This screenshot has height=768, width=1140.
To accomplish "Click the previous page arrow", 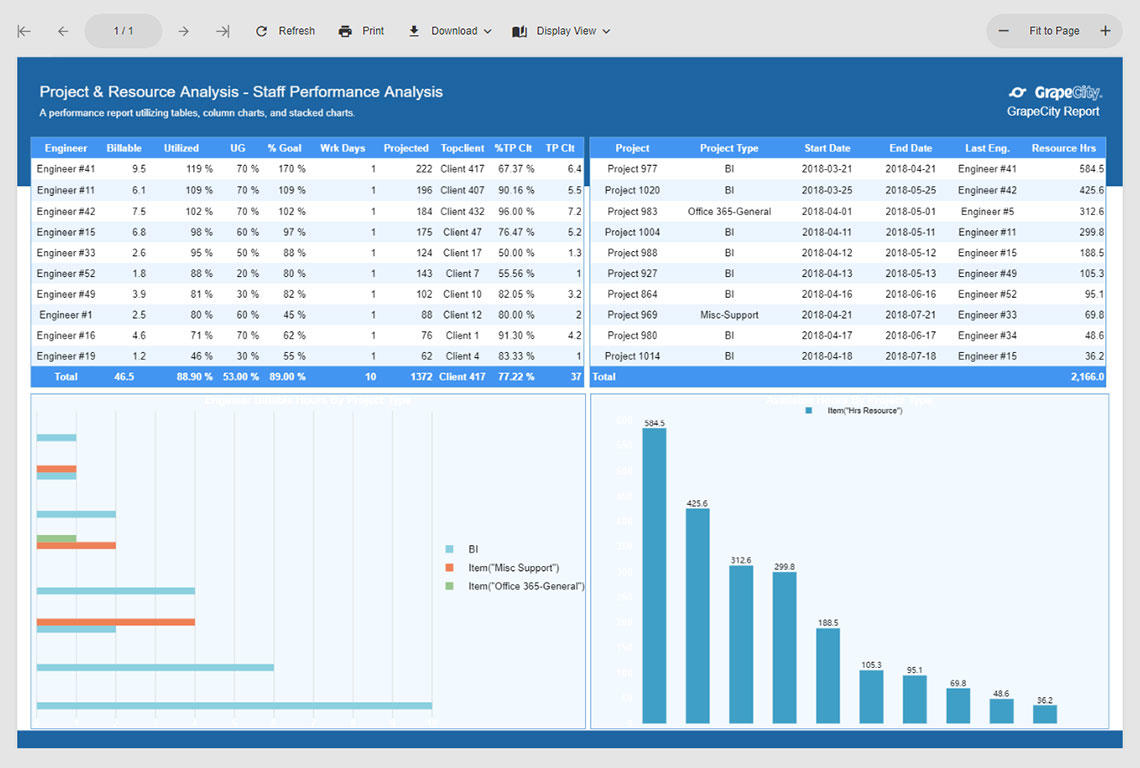I will (63, 31).
